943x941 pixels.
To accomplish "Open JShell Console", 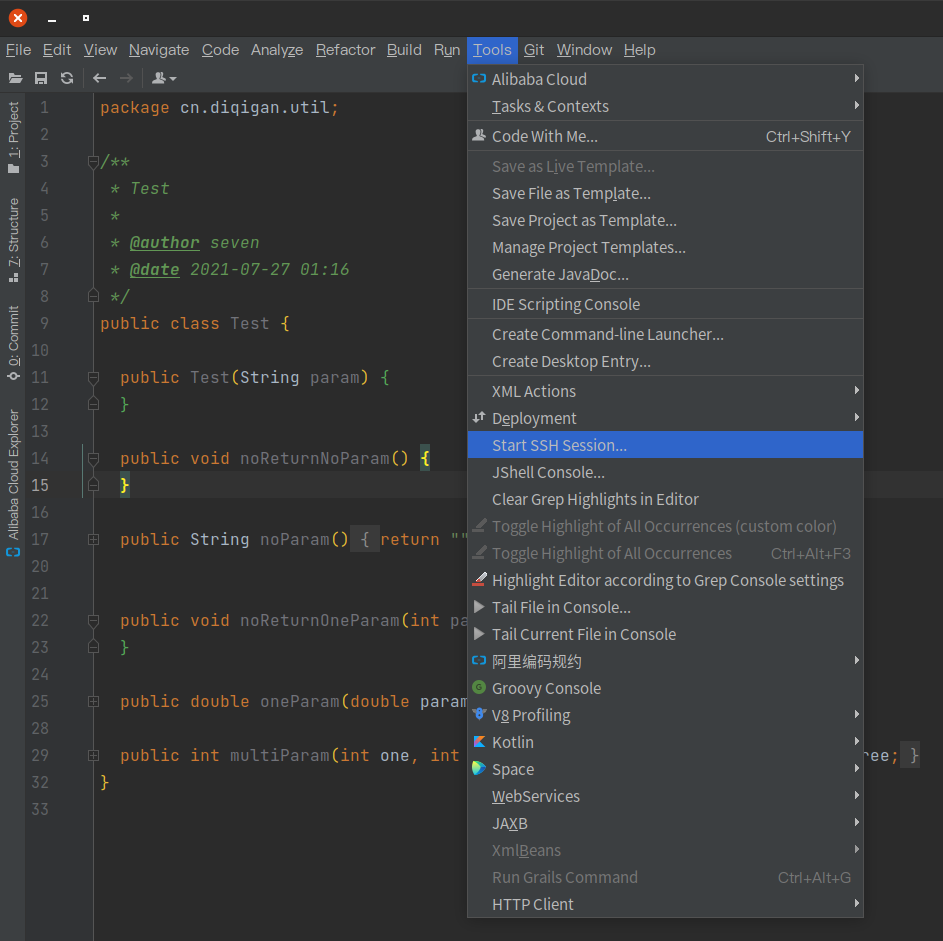I will coord(665,472).
